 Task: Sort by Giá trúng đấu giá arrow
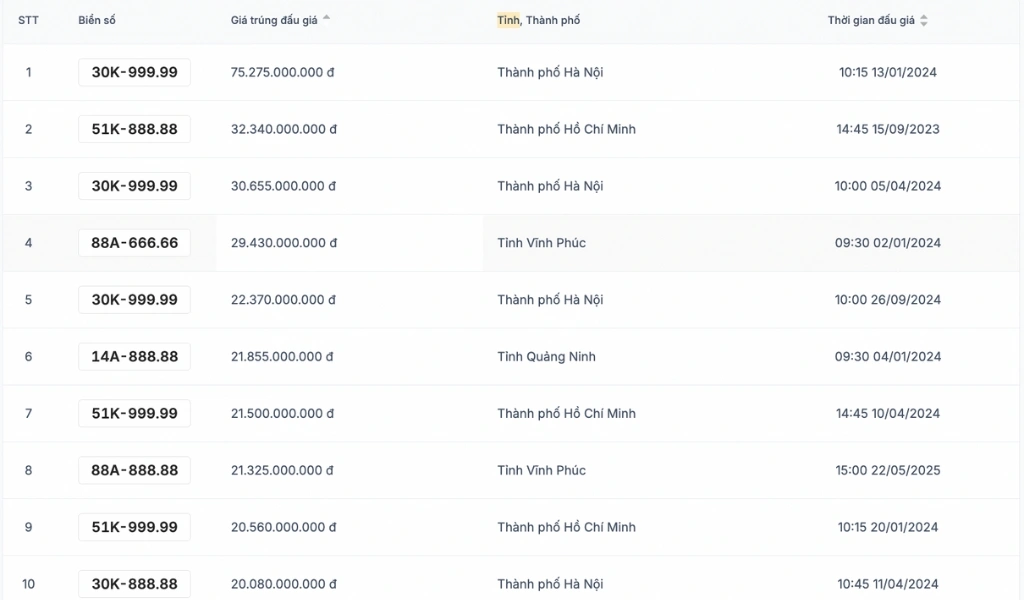[327, 18]
